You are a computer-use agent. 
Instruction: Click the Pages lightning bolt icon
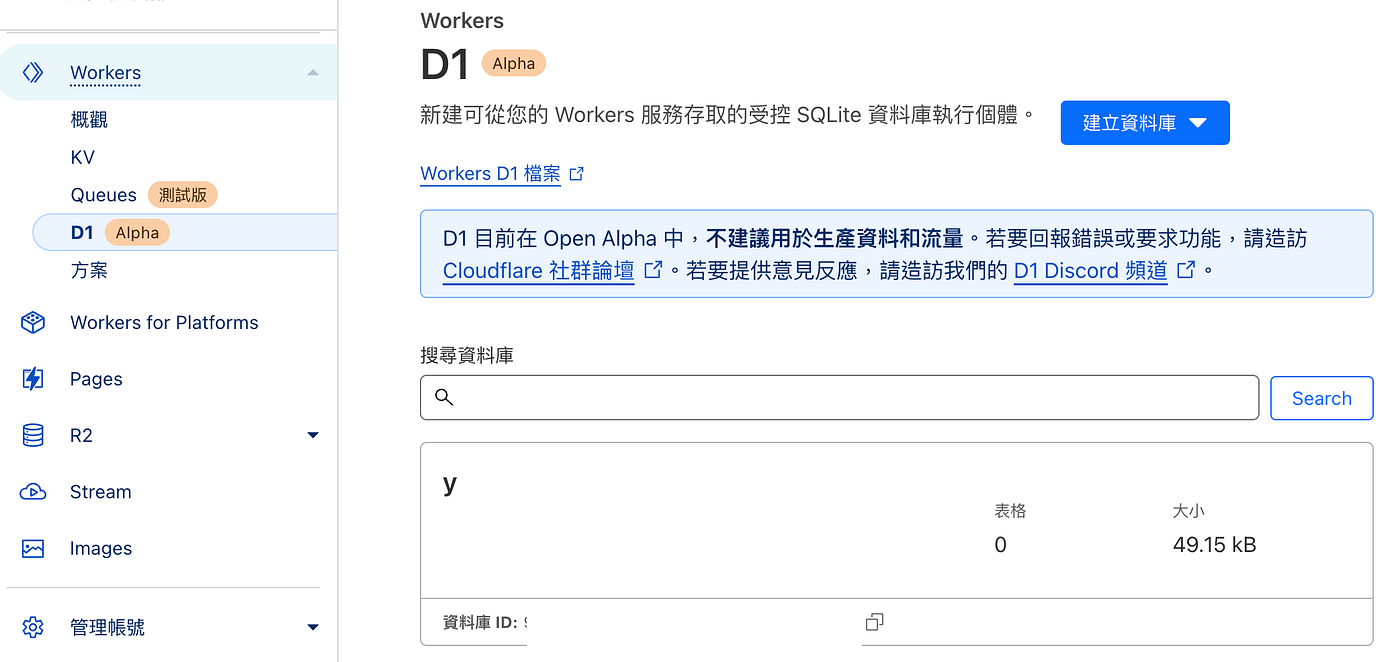(x=33, y=379)
